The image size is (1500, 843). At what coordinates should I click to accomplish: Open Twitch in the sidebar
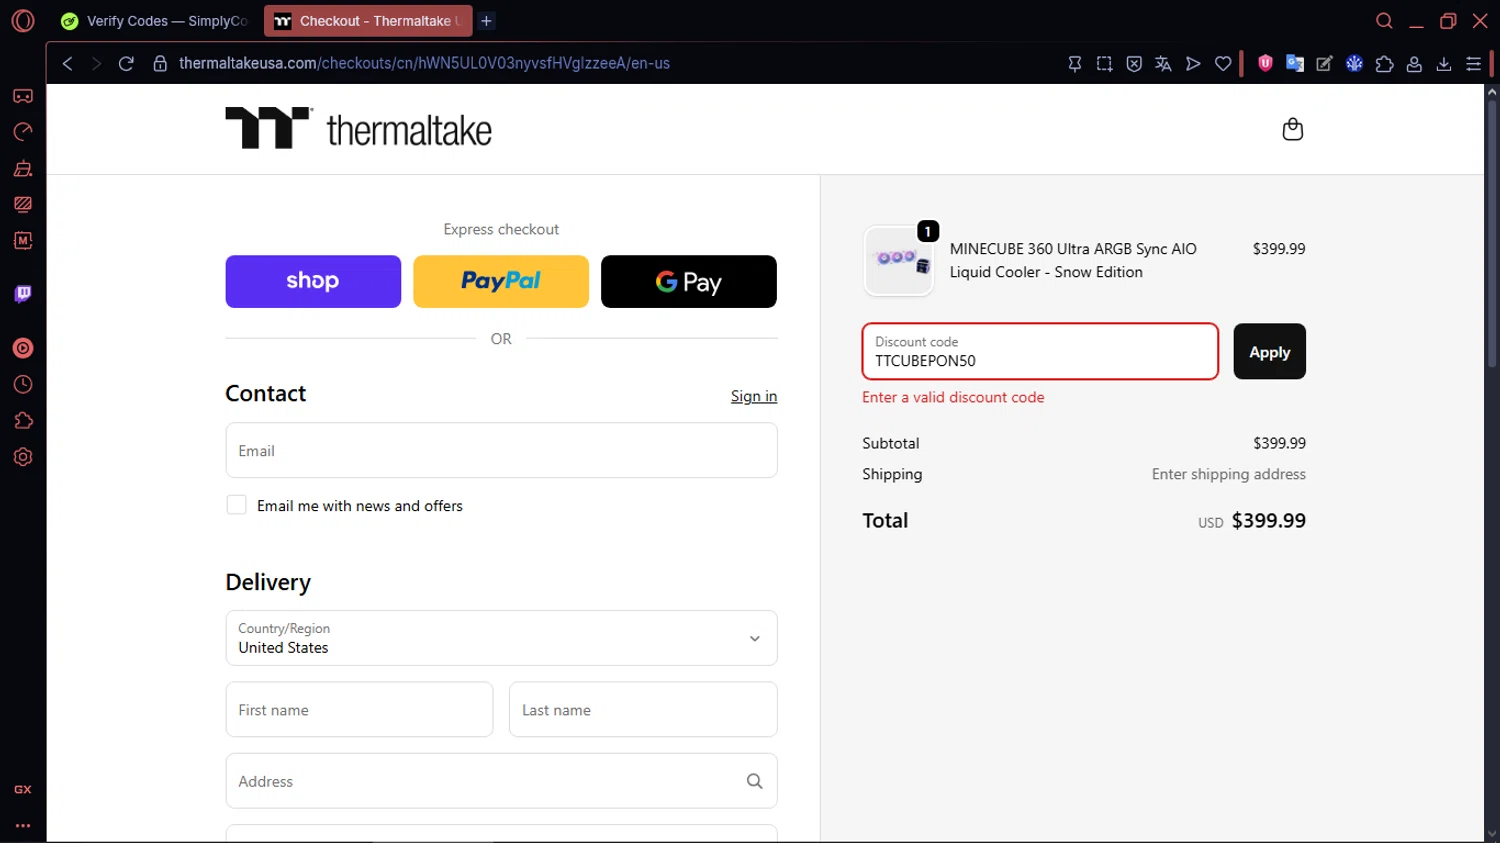click(23, 294)
